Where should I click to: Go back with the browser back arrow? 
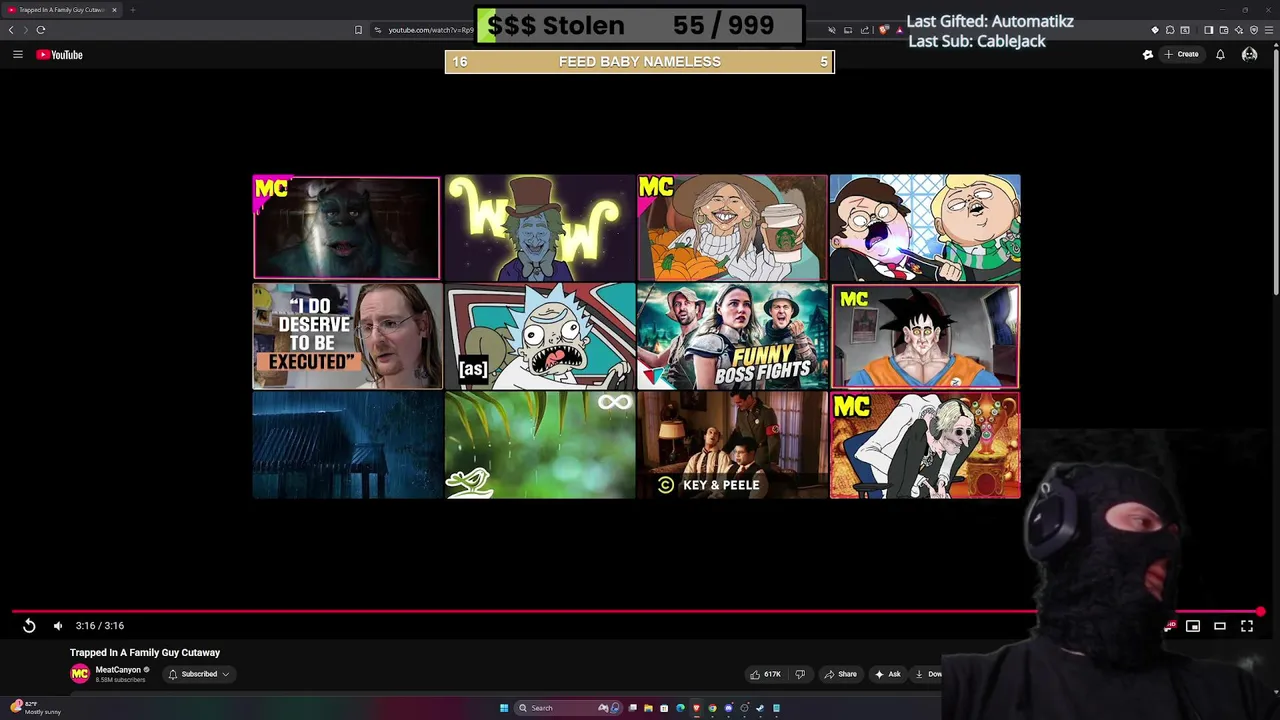[x=11, y=30]
